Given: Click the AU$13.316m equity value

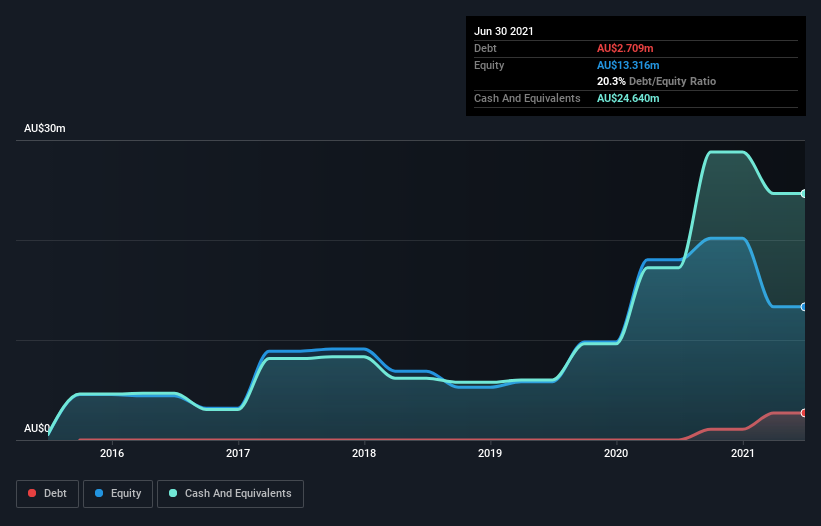Looking at the screenshot, I should pos(628,65).
